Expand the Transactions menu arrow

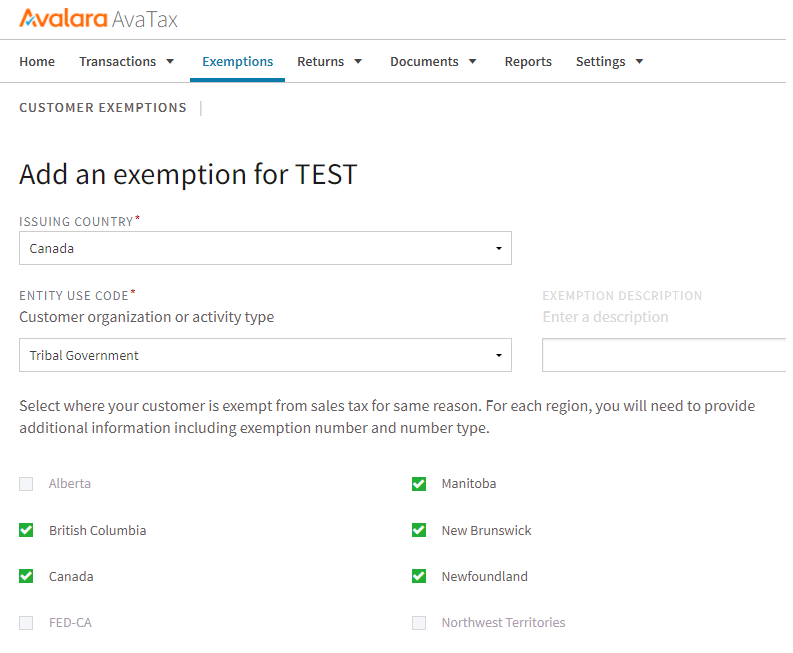(x=170, y=61)
